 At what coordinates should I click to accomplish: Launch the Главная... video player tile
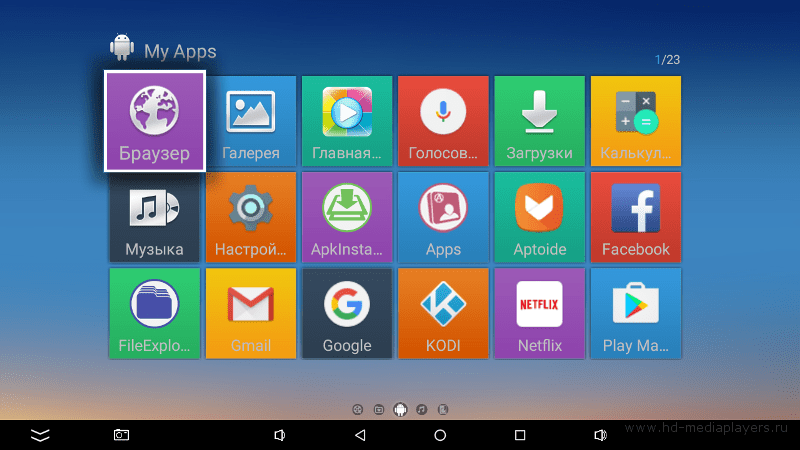pos(347,121)
